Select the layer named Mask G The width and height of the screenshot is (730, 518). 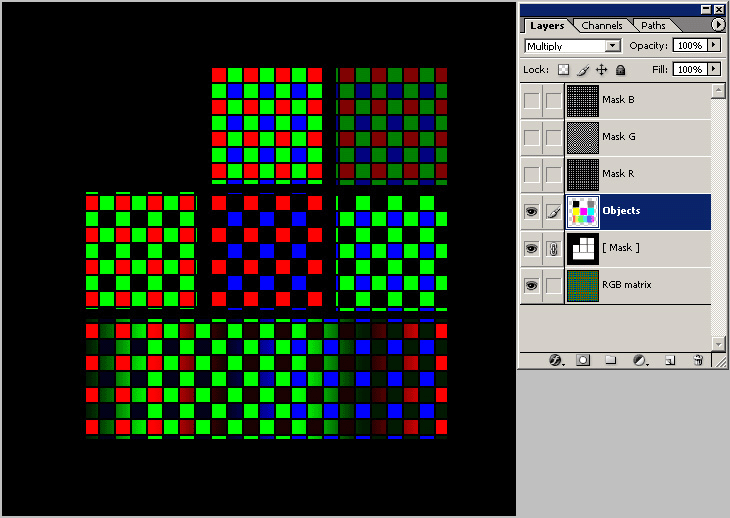(x=619, y=136)
